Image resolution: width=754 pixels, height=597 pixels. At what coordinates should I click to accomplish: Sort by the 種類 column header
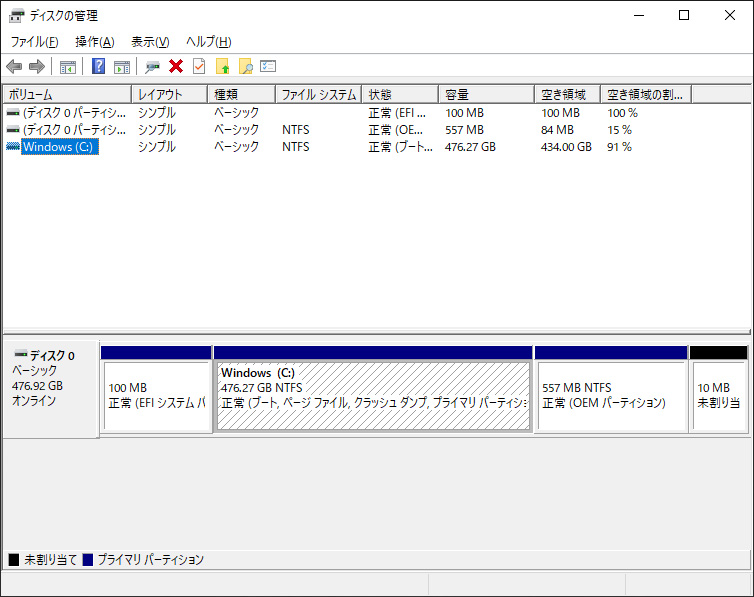coord(241,94)
